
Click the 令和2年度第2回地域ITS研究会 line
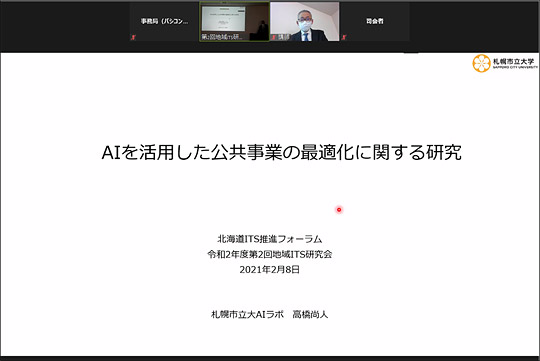(270, 254)
